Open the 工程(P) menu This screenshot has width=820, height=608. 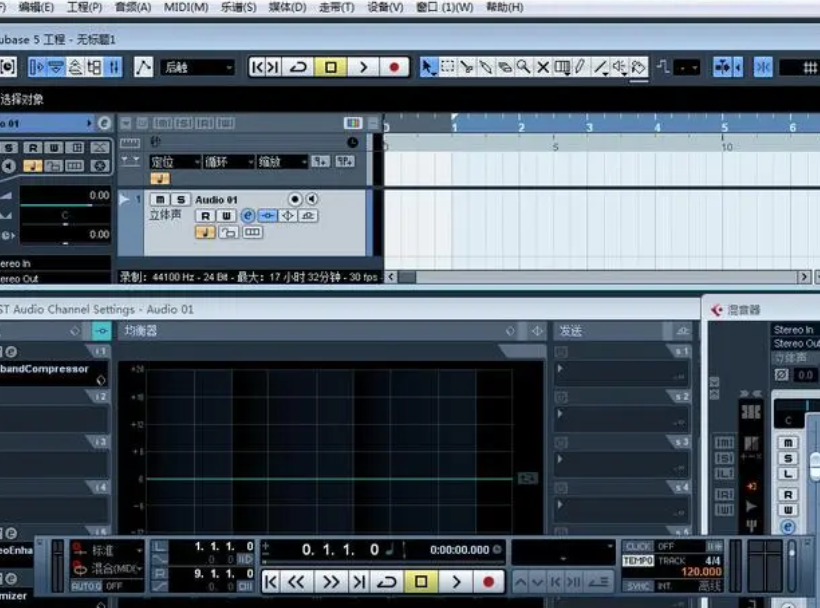85,7
